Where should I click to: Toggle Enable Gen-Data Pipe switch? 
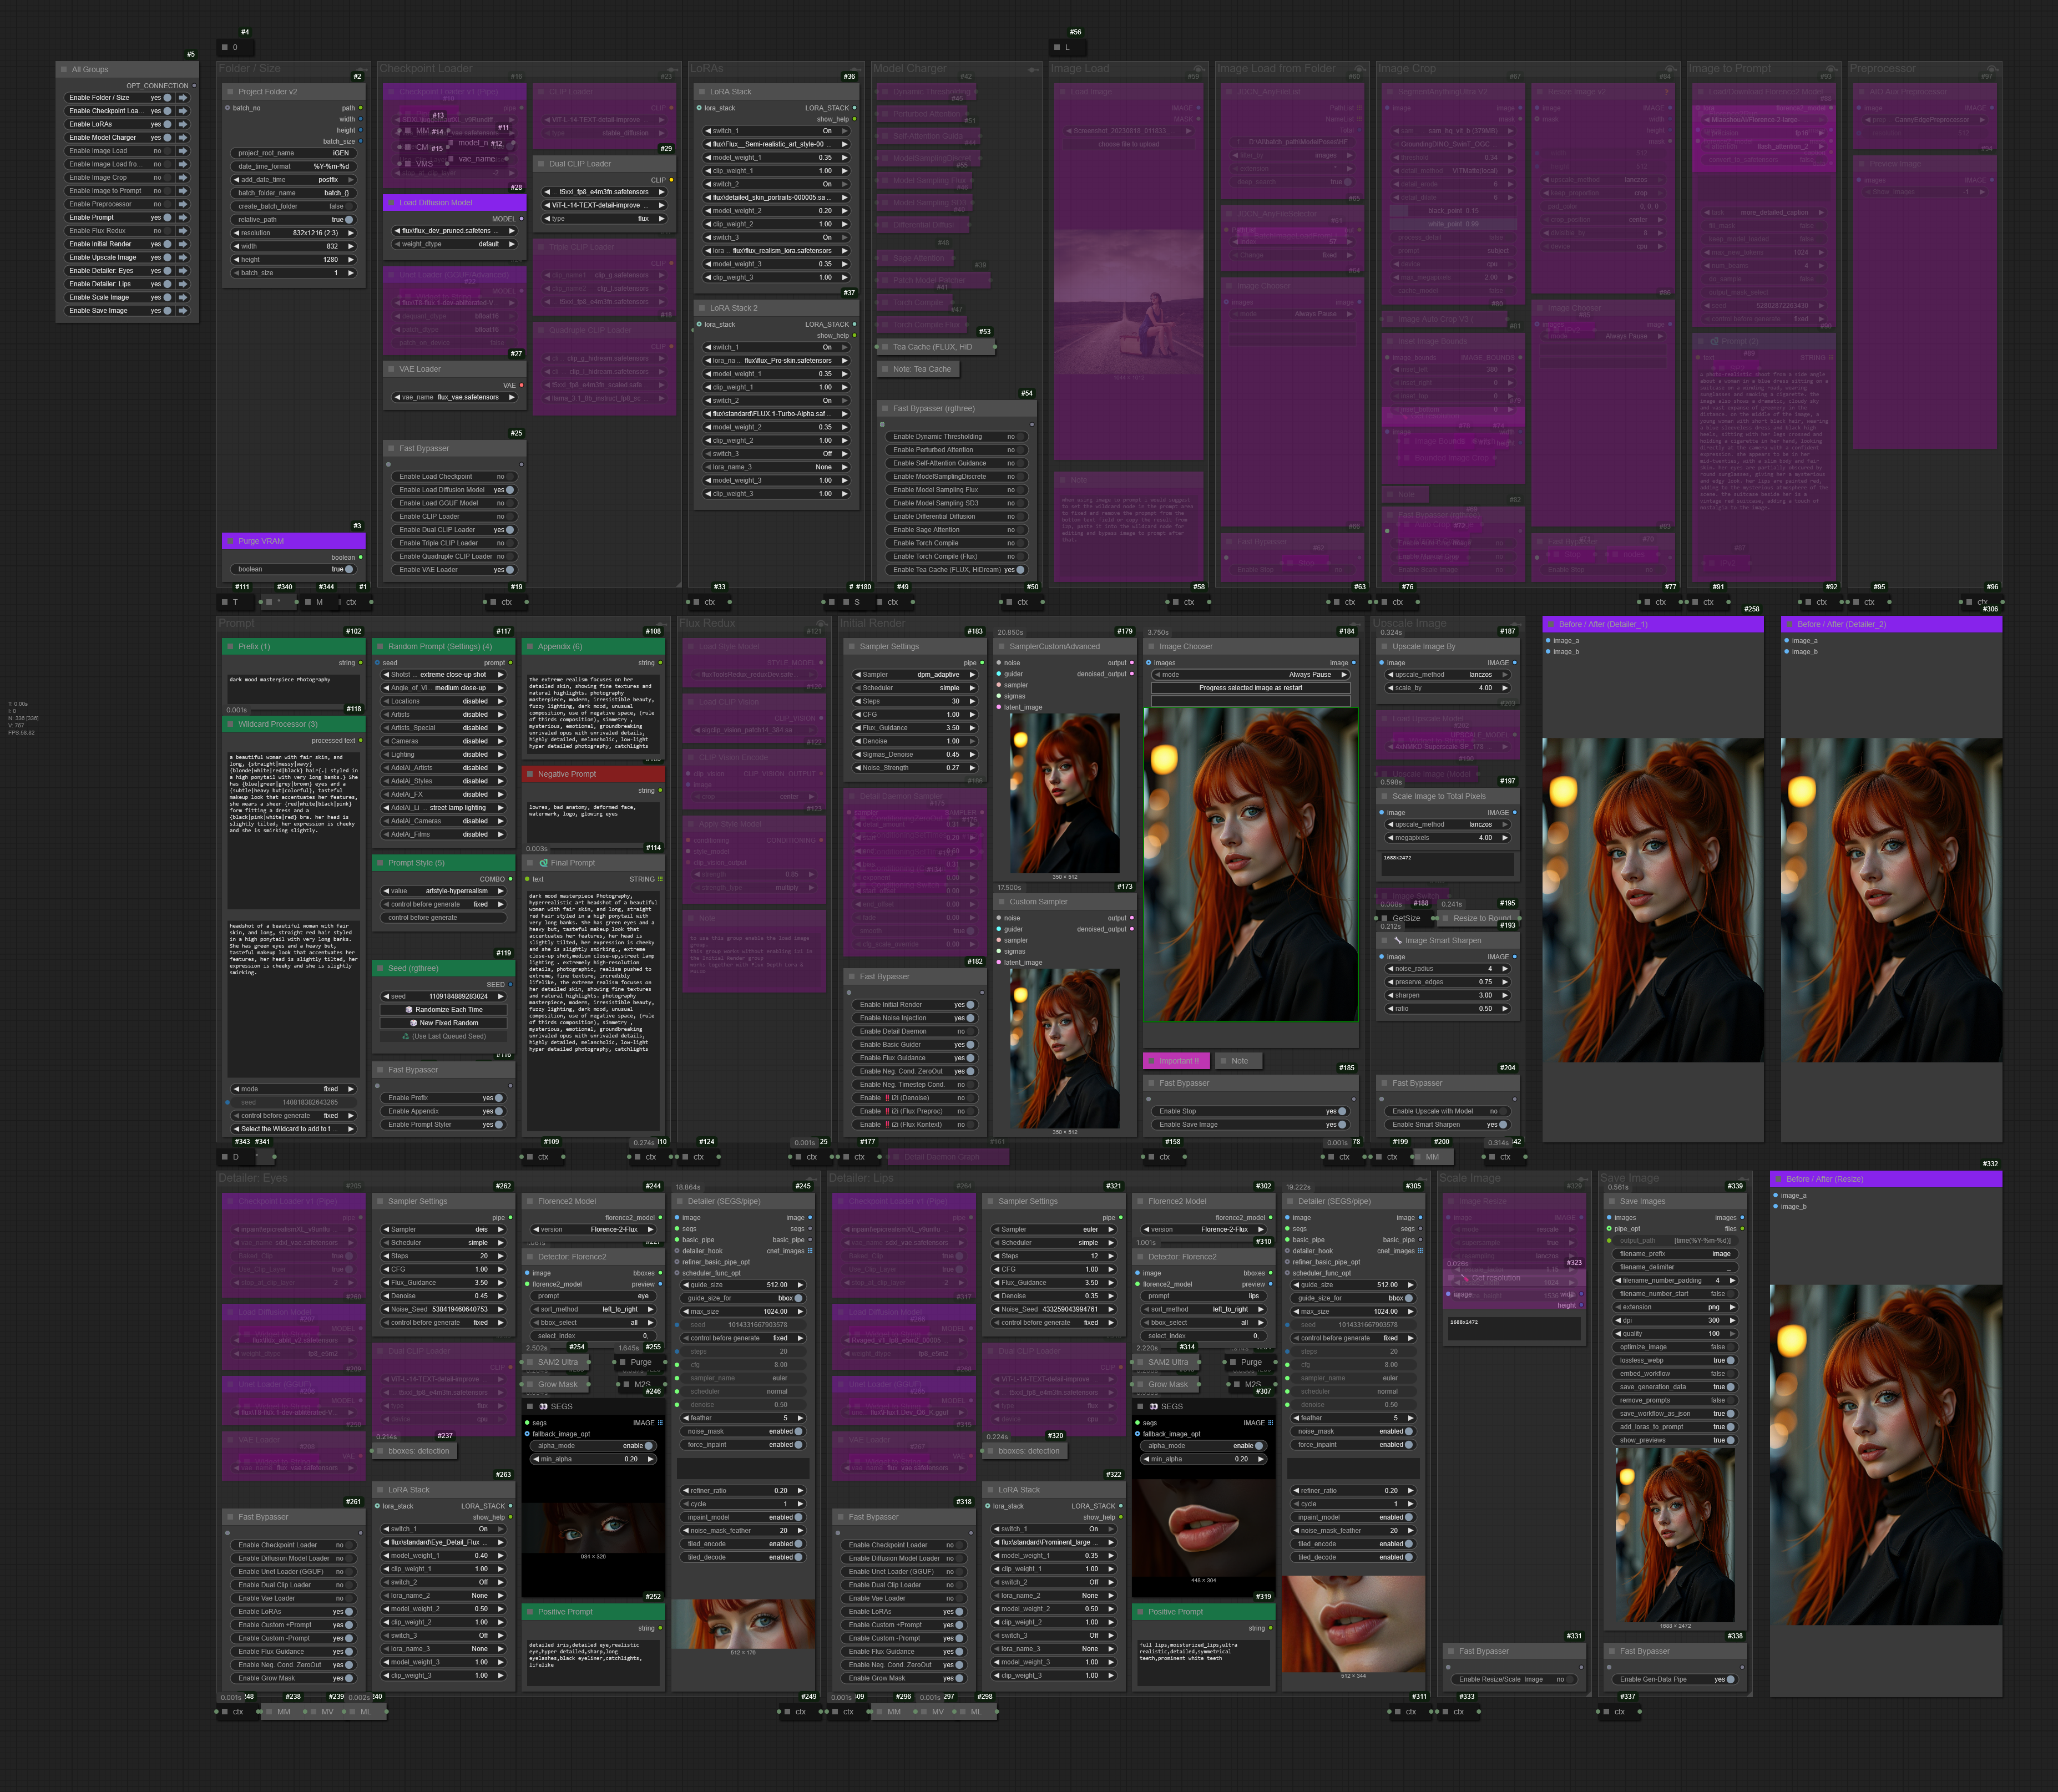tap(1730, 1679)
